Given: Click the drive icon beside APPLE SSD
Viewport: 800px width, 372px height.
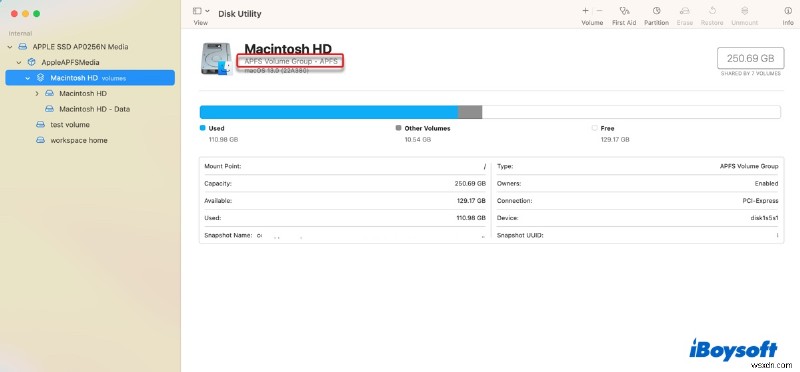Looking at the screenshot, I should pyautogui.click(x=22, y=47).
